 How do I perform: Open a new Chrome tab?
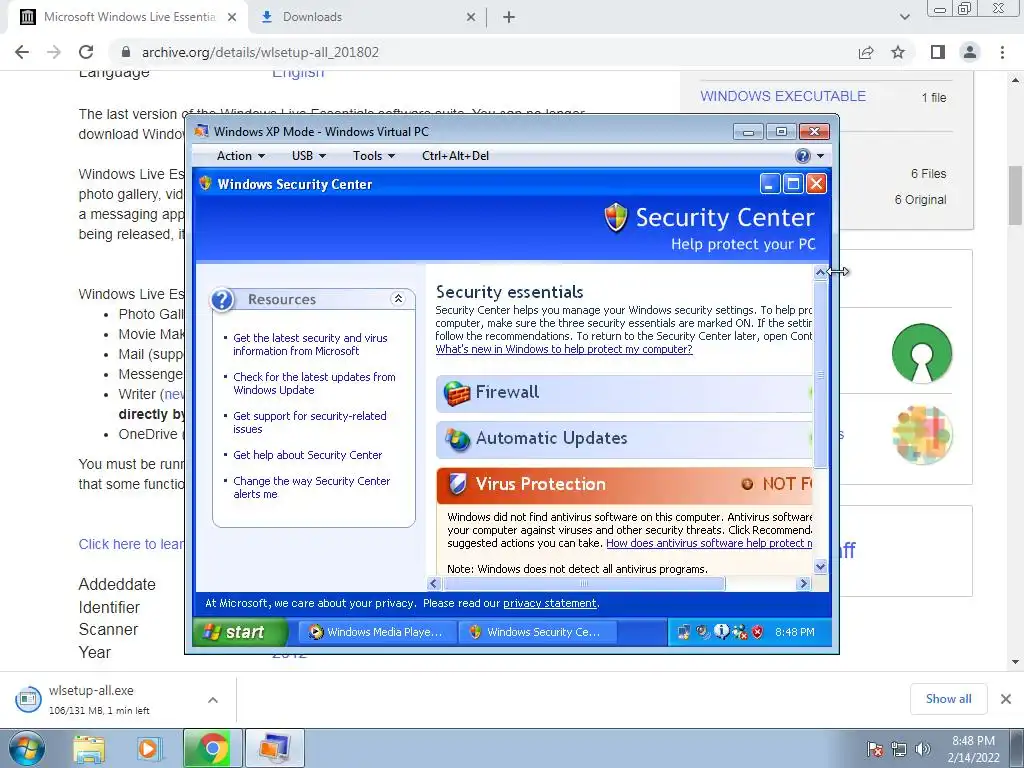point(509,18)
